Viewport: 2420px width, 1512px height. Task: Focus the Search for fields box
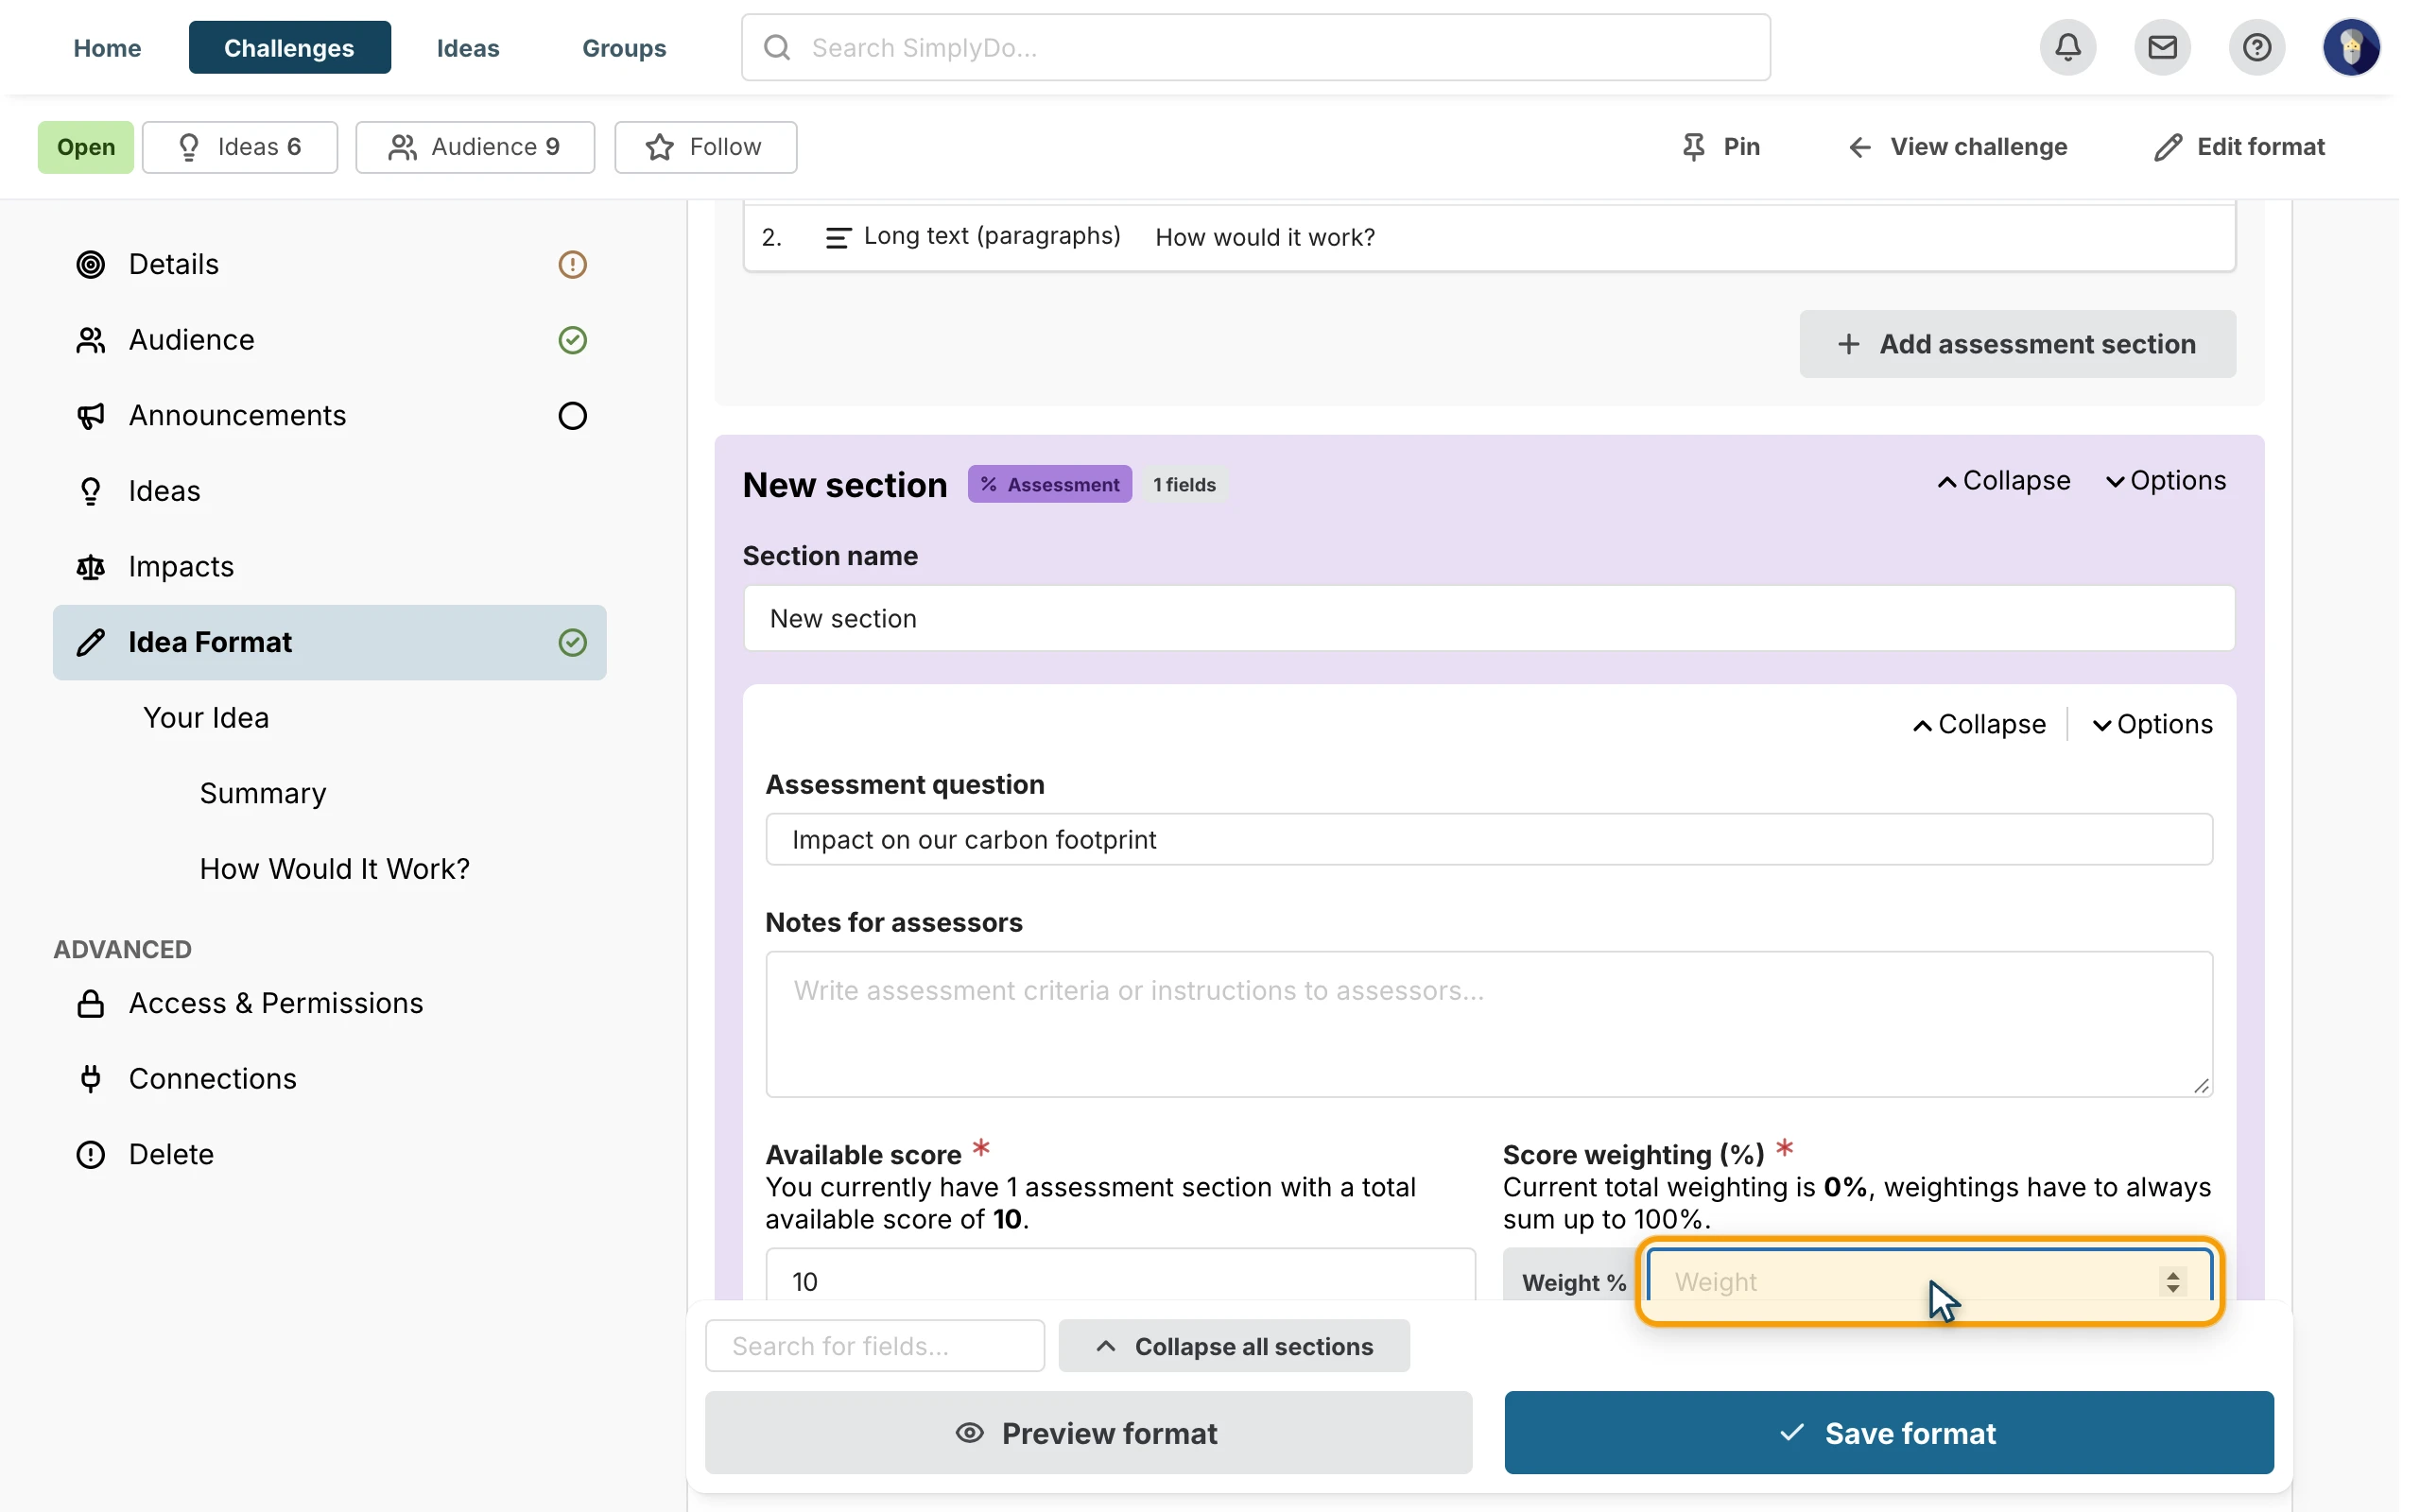click(875, 1346)
